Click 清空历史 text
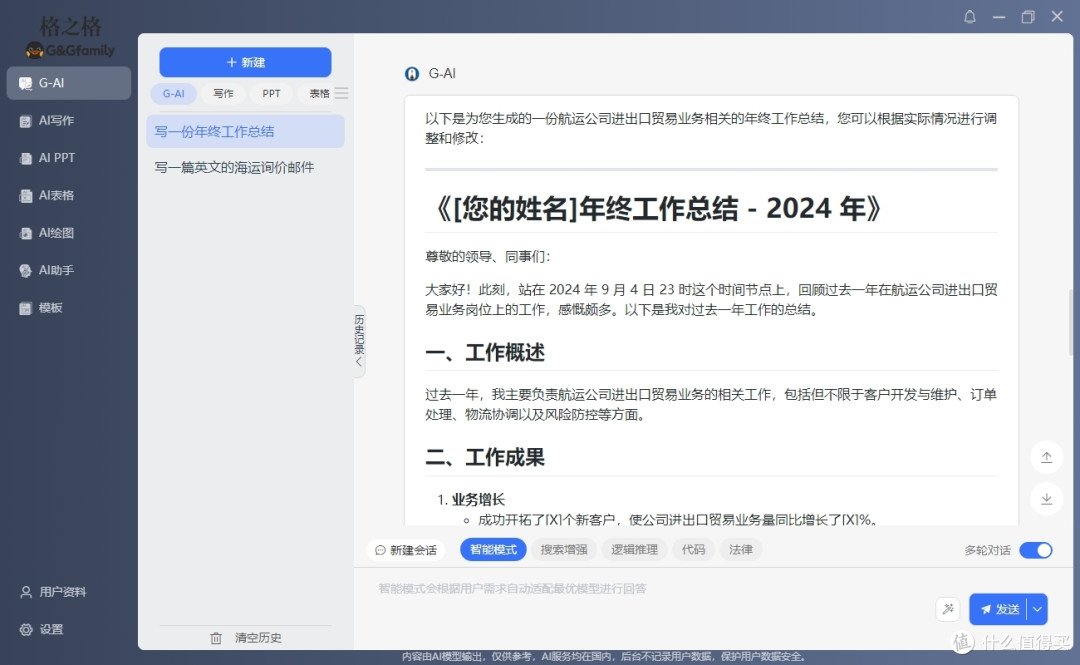This screenshot has height=665, width=1080. 258,638
